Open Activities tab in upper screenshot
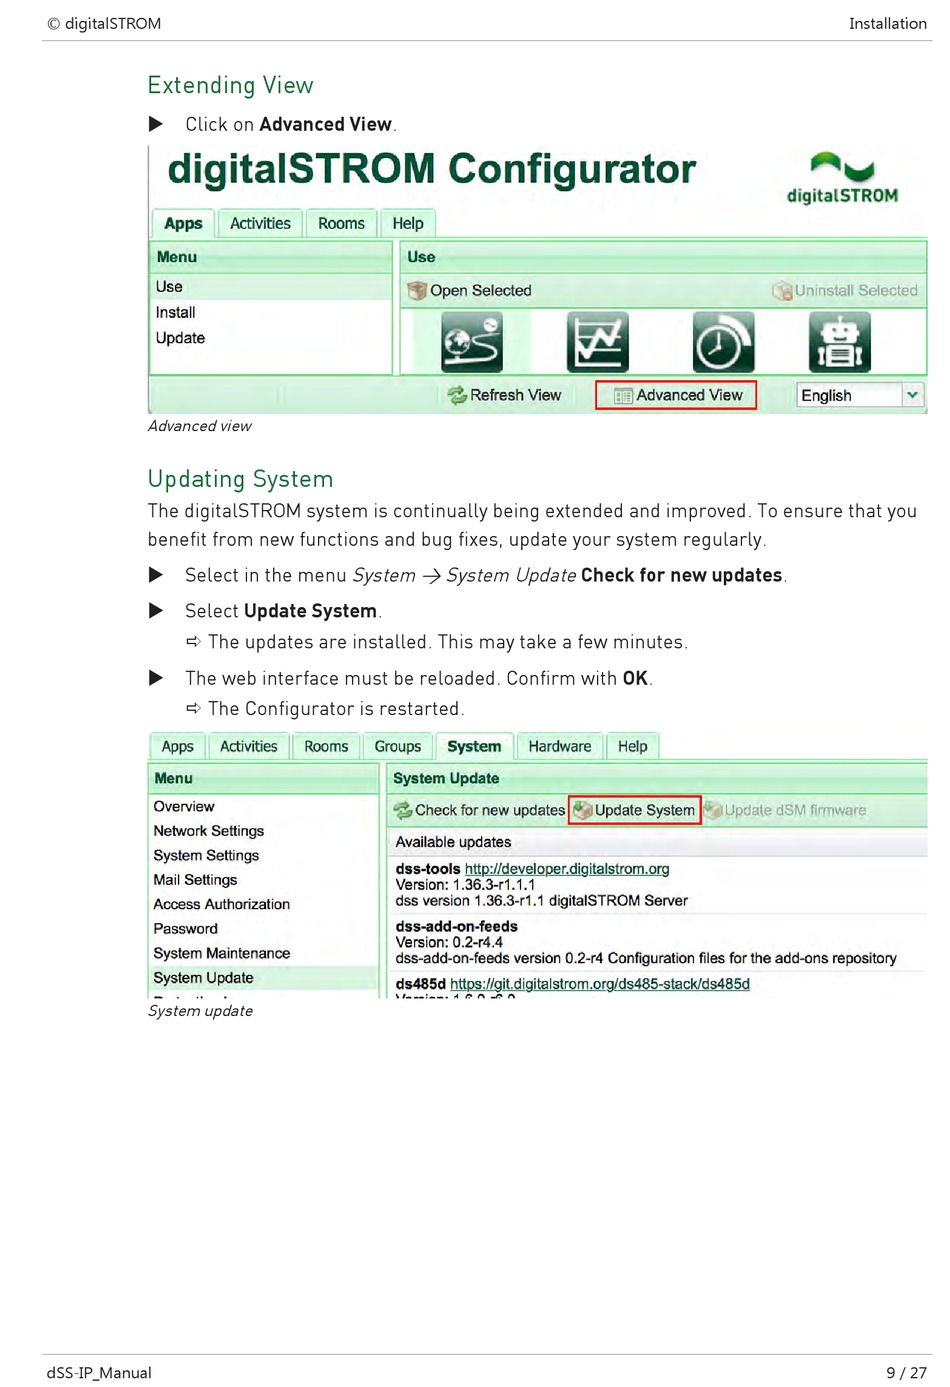The width and height of the screenshot is (950, 1387). [260, 224]
